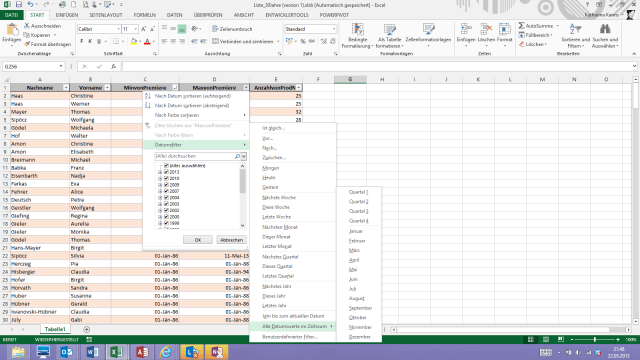Open the MaxvonPremiere filter dropdown

(246, 88)
